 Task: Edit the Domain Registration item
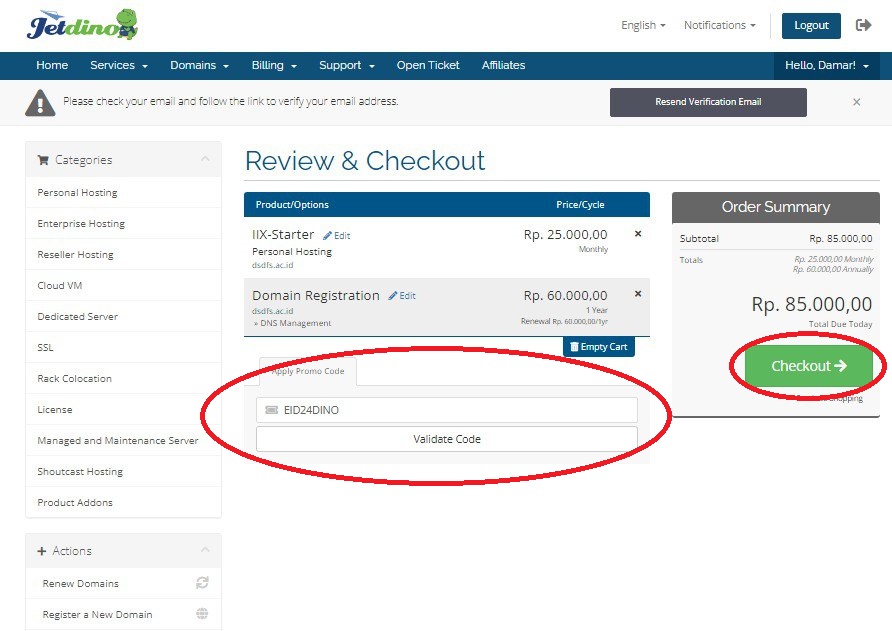point(402,296)
